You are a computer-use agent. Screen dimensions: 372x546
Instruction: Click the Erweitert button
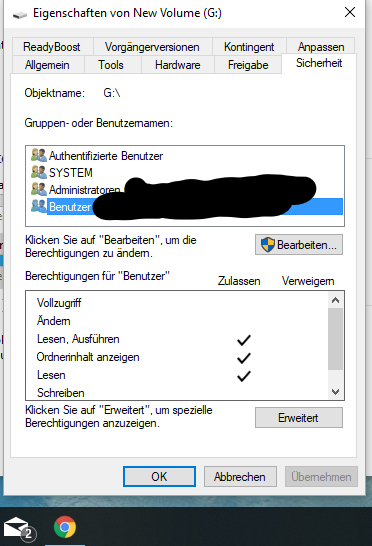pyautogui.click(x=299, y=418)
